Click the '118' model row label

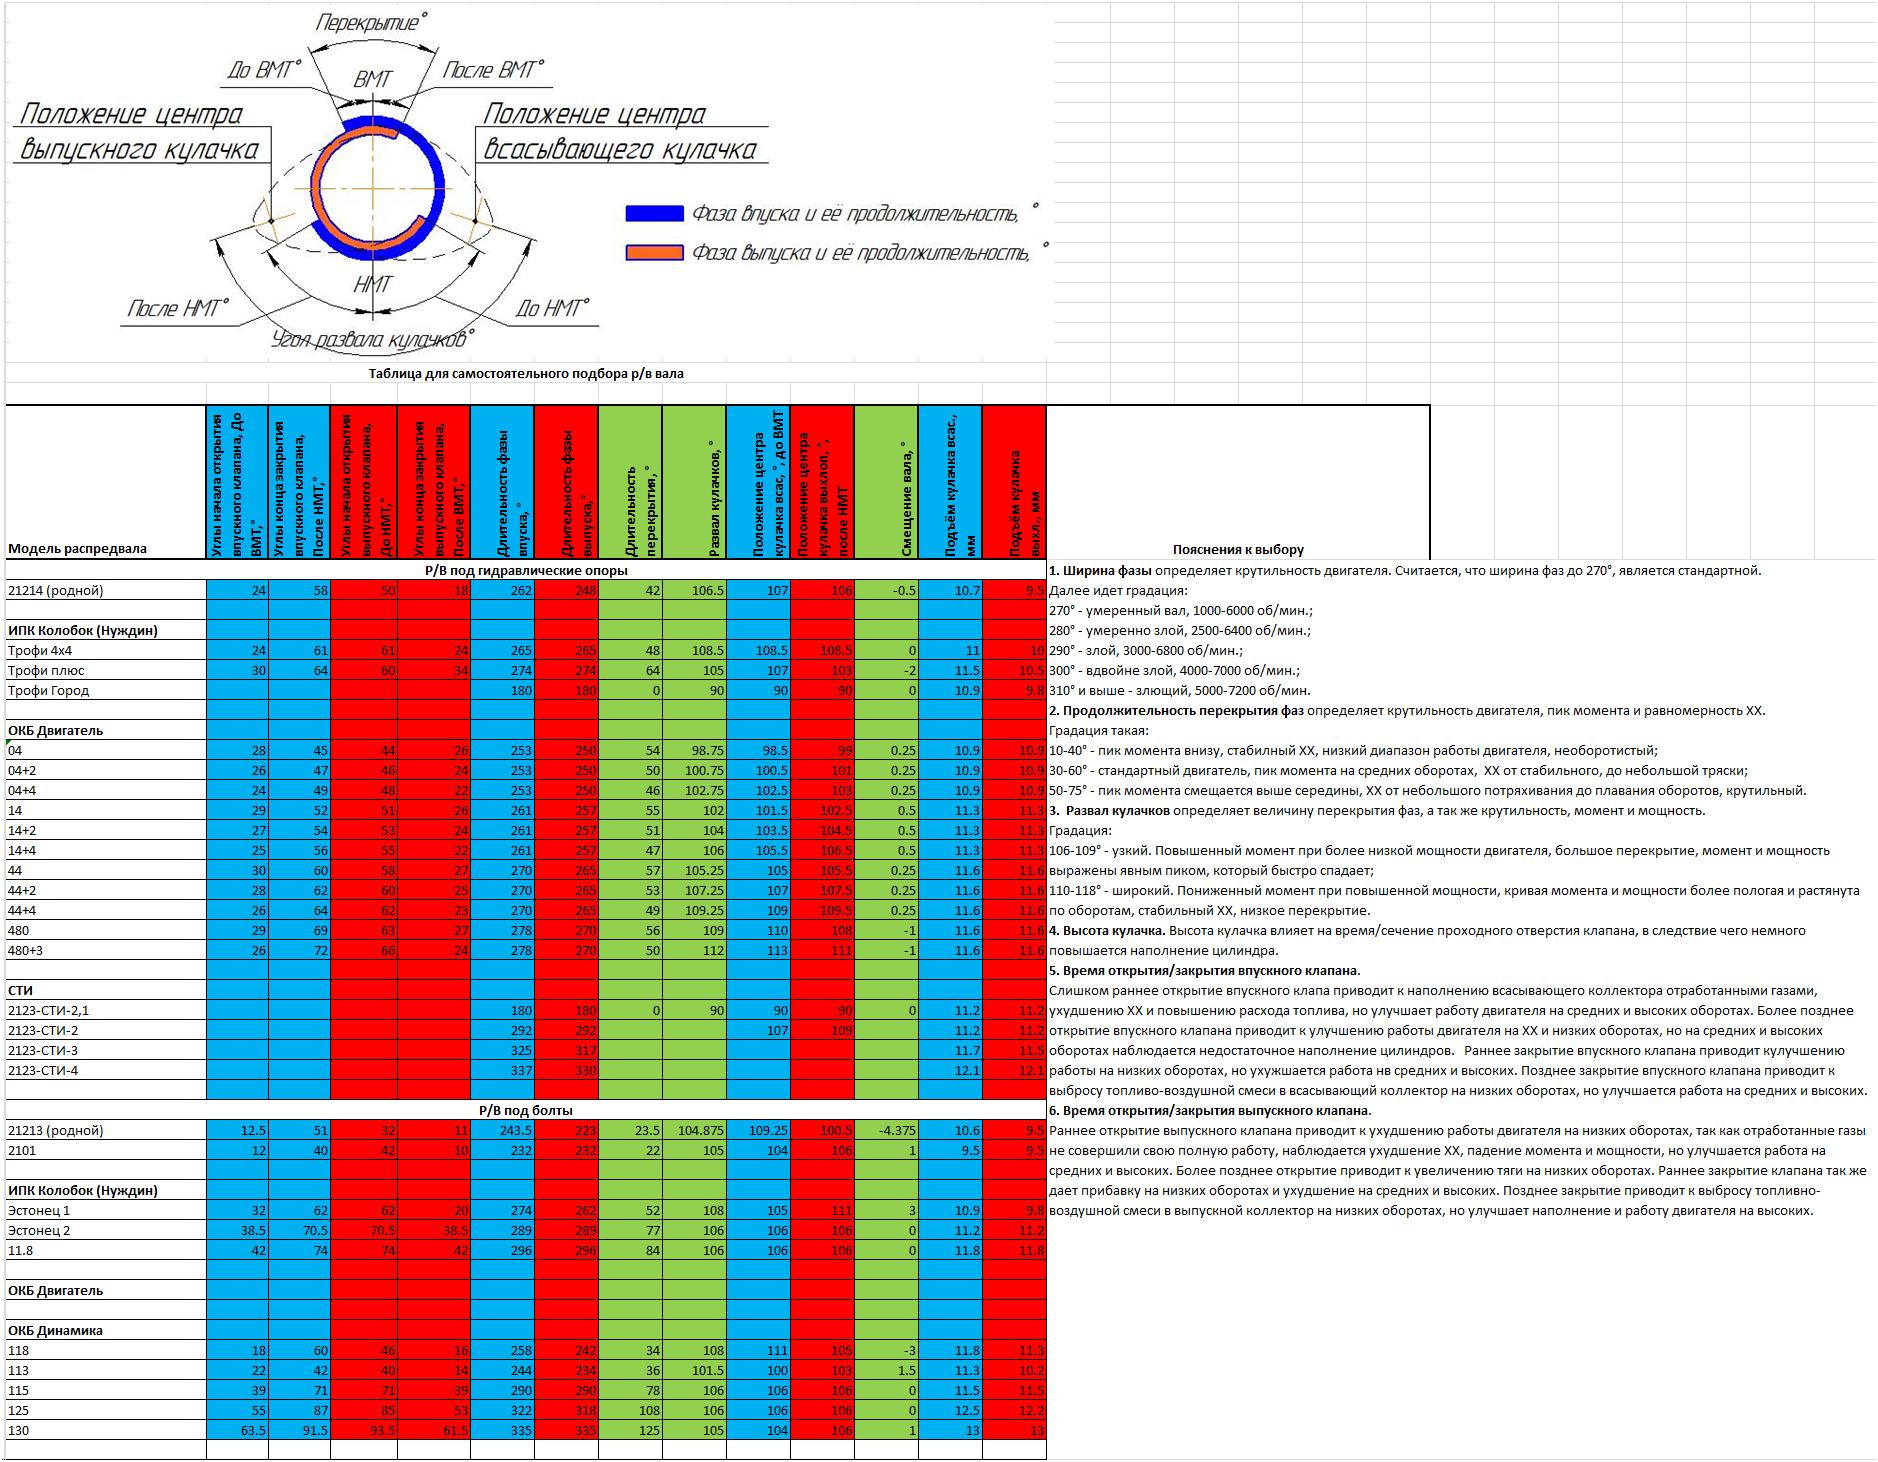(x=106, y=1350)
